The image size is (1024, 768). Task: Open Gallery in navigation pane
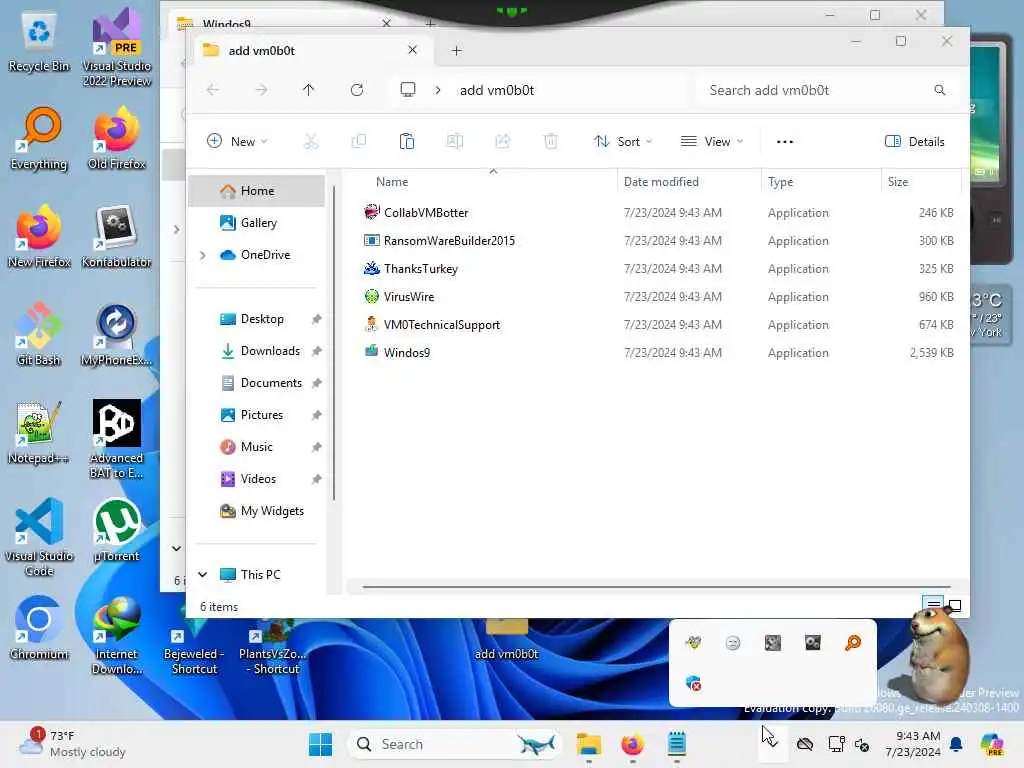257,223
